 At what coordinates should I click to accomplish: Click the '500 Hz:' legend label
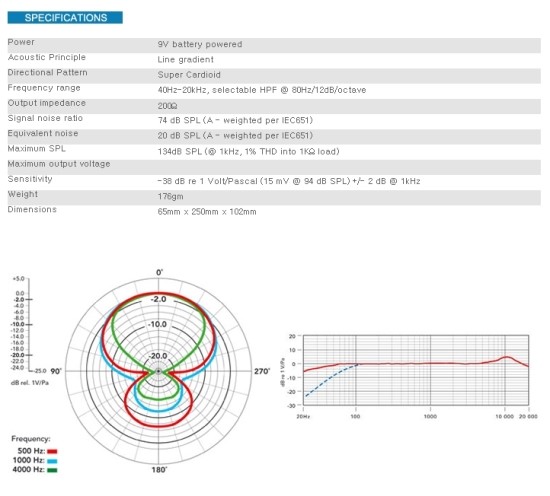(x=31, y=451)
